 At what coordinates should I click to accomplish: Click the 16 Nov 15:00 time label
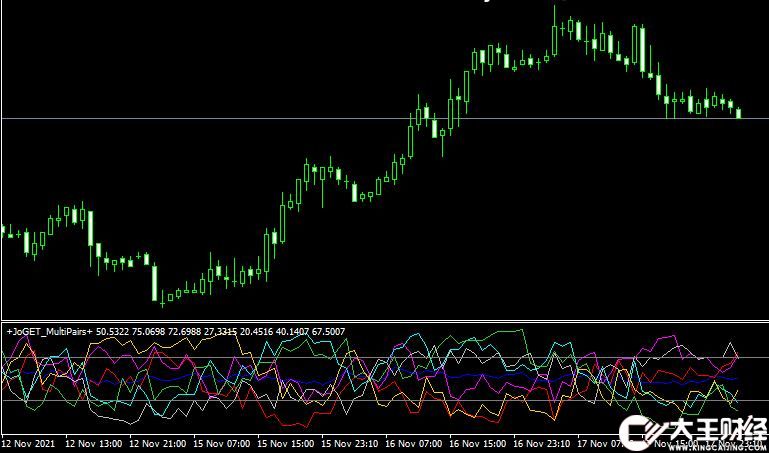[x=478, y=444]
